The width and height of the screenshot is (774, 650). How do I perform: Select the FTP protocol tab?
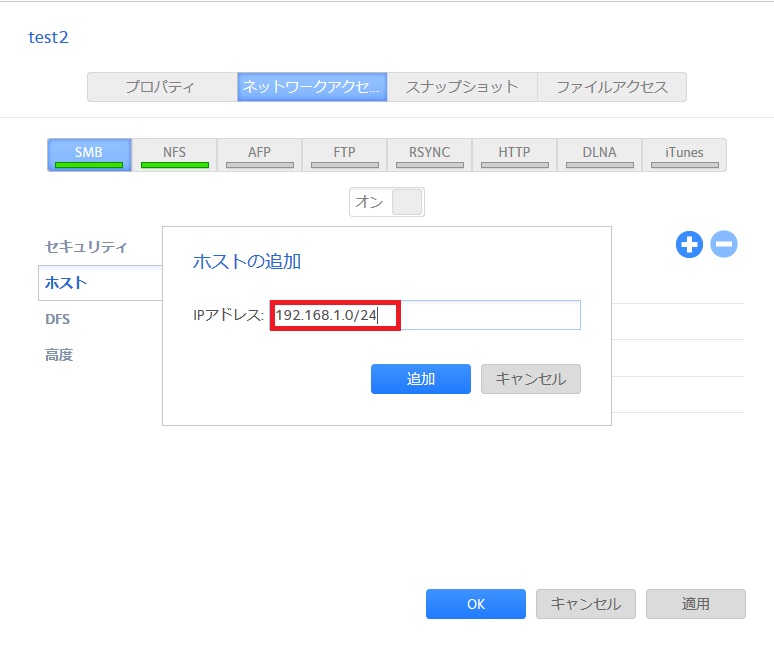pos(345,155)
